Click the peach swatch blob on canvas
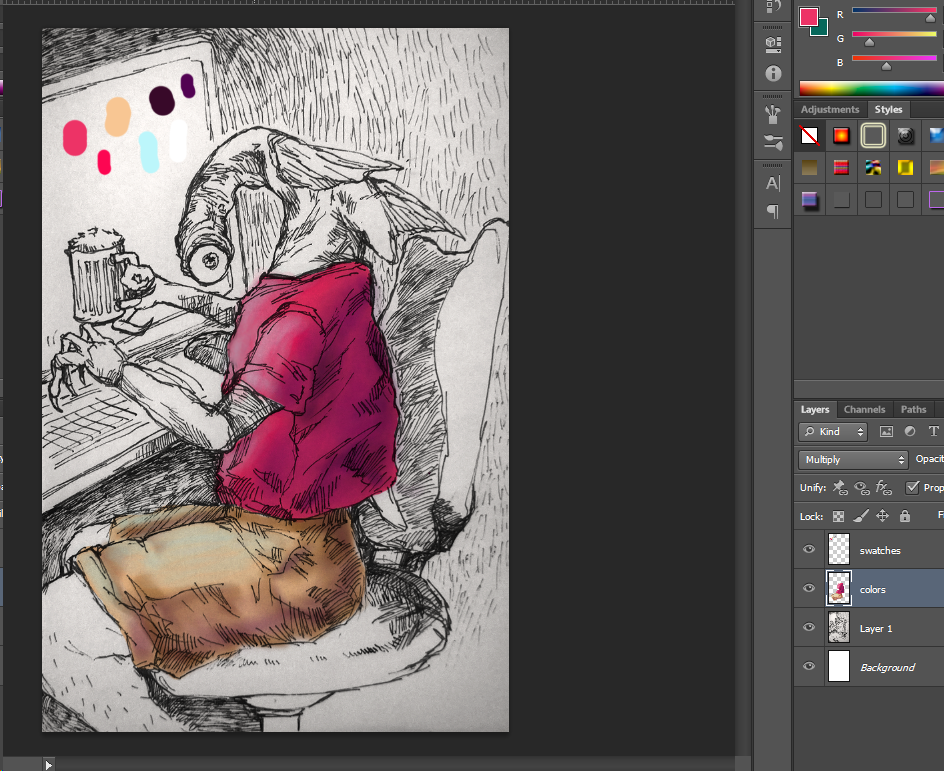This screenshot has width=944, height=771. (x=117, y=117)
